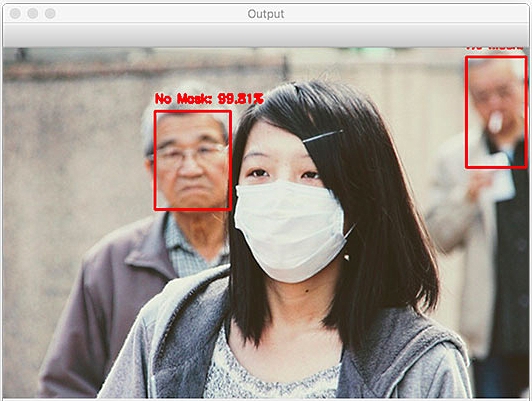The image size is (532, 401).
Task: Minimize the Output window
Action: [x=33, y=14]
